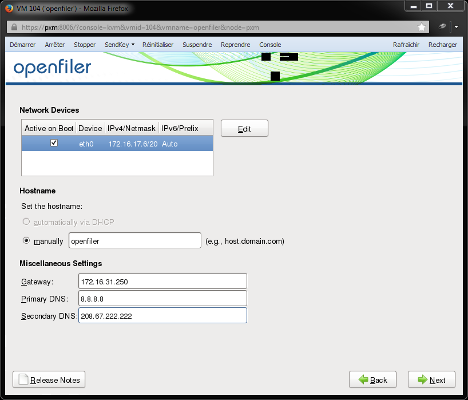The height and width of the screenshot is (400, 468).
Task: Click the padlock security icon in address bar
Action: (14, 27)
